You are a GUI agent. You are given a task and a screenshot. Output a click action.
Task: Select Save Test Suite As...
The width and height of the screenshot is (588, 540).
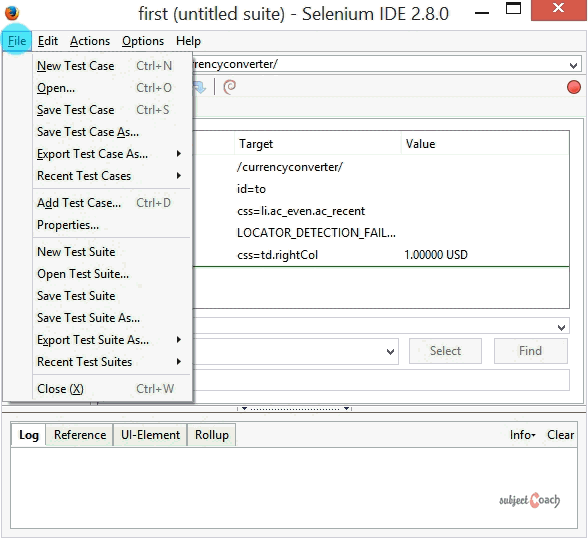point(112,318)
